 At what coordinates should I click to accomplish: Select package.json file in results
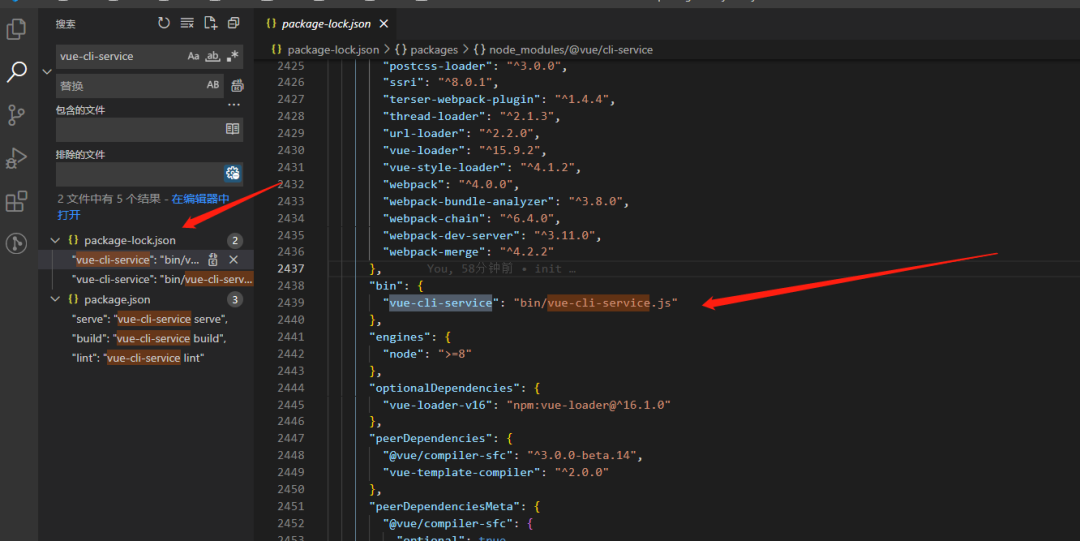point(117,299)
